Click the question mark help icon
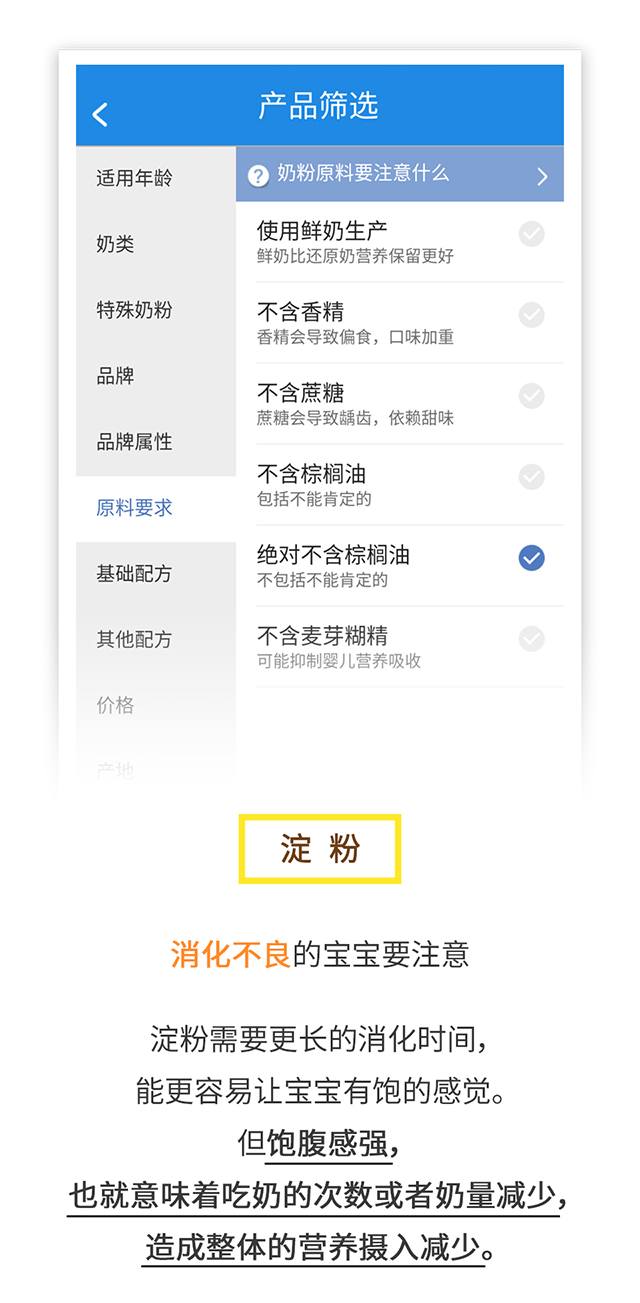The image size is (640, 1303). [258, 176]
